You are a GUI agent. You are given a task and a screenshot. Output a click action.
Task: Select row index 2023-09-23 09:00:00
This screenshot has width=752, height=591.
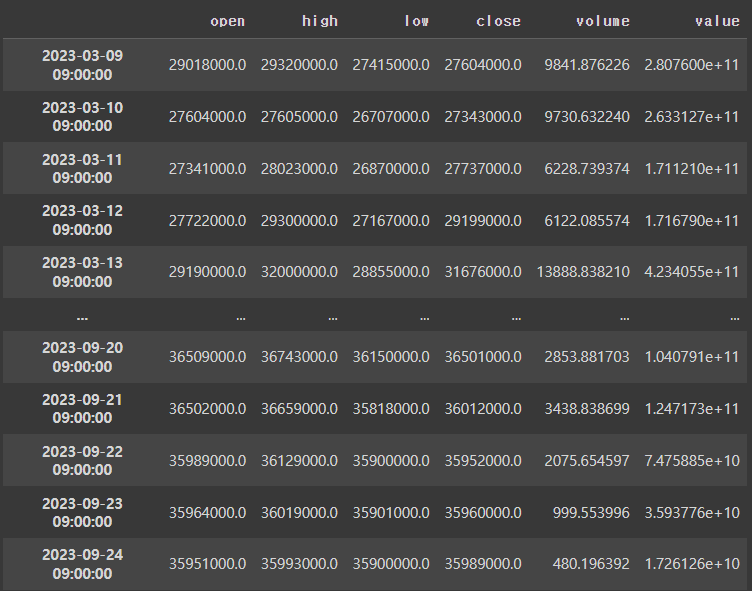tap(82, 512)
